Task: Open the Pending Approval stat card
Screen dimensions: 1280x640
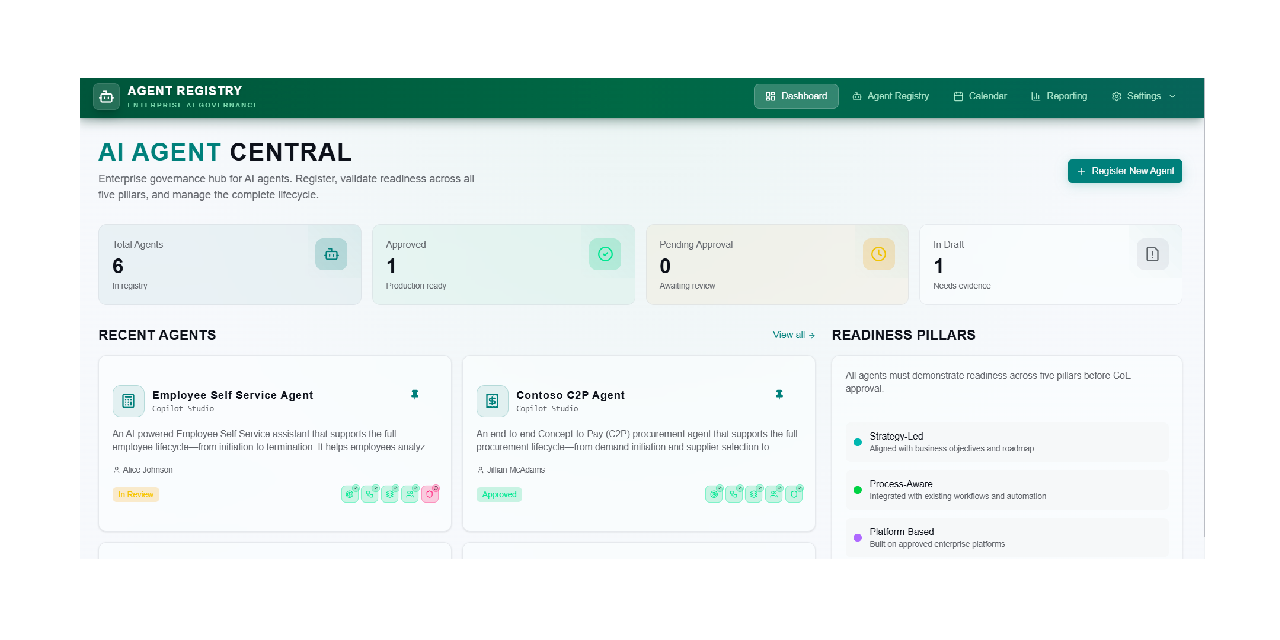Action: click(777, 264)
